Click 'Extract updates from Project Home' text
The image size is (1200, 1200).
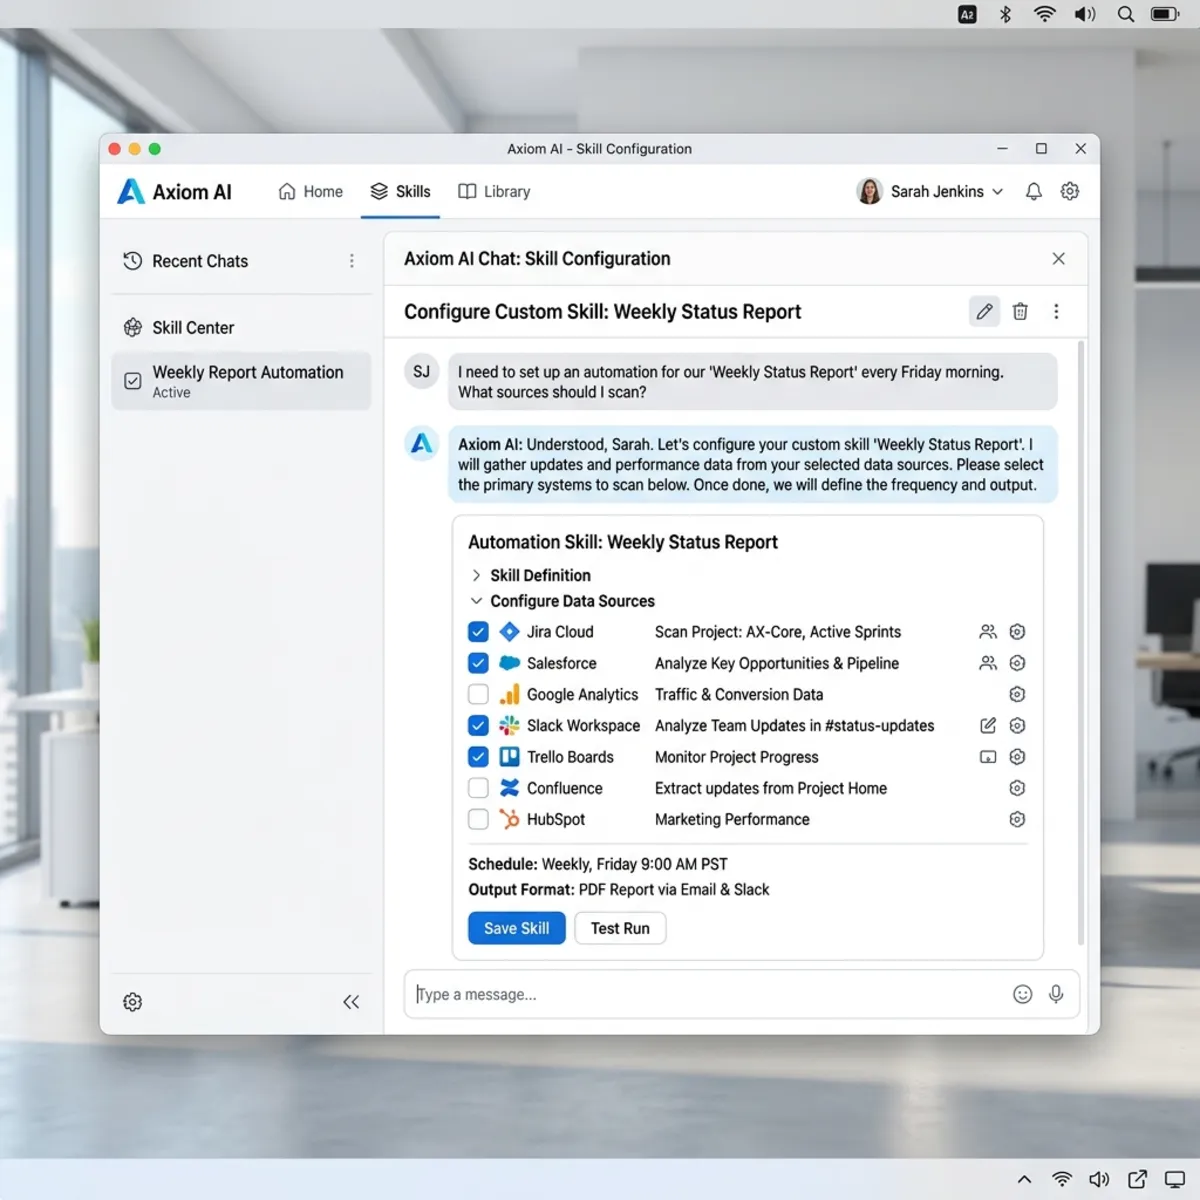coord(771,788)
